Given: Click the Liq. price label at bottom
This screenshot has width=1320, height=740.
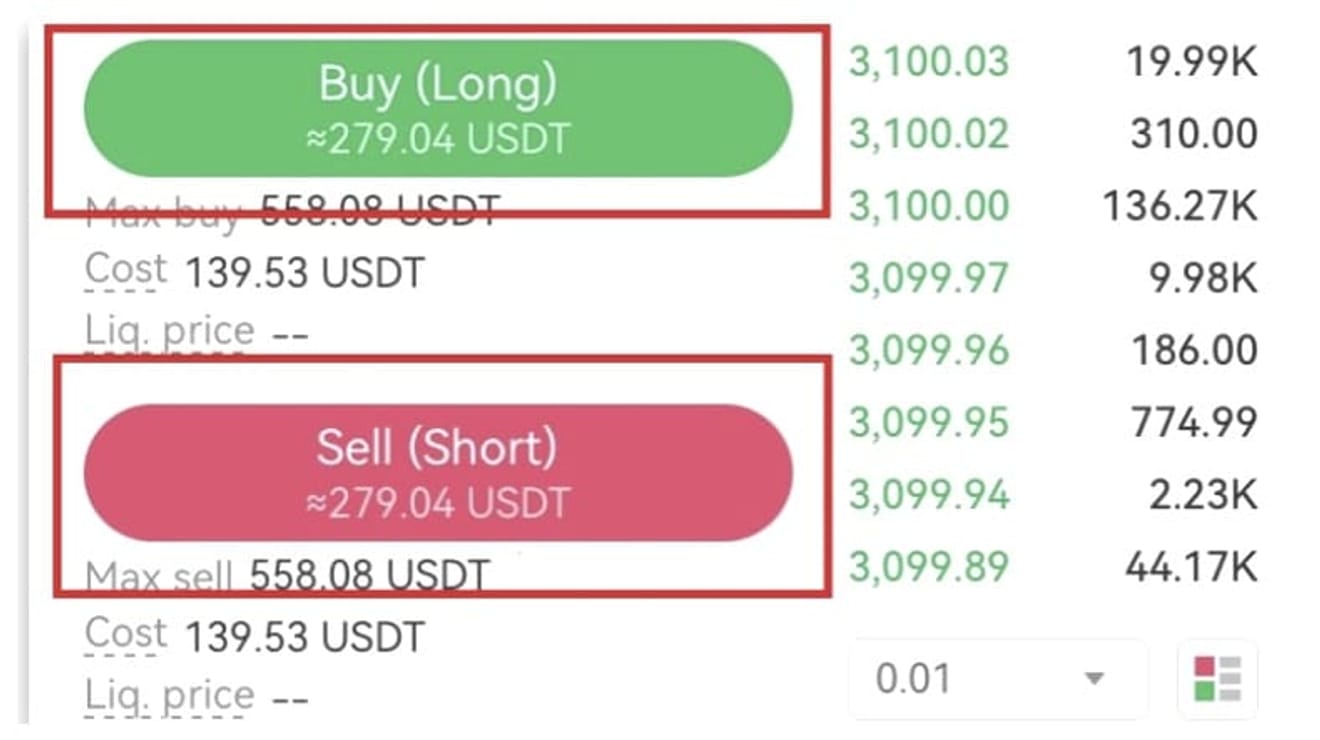Looking at the screenshot, I should tap(170, 695).
